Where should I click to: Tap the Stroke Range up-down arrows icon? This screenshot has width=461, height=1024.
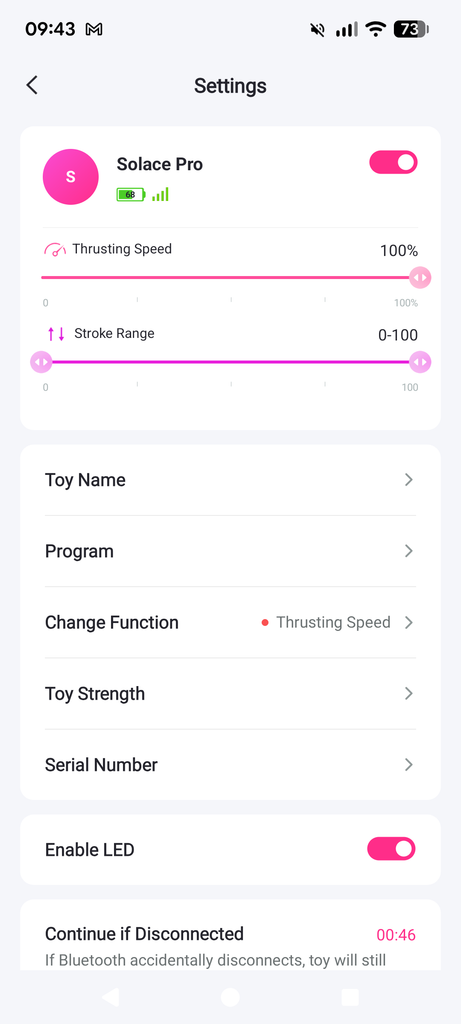(56, 334)
